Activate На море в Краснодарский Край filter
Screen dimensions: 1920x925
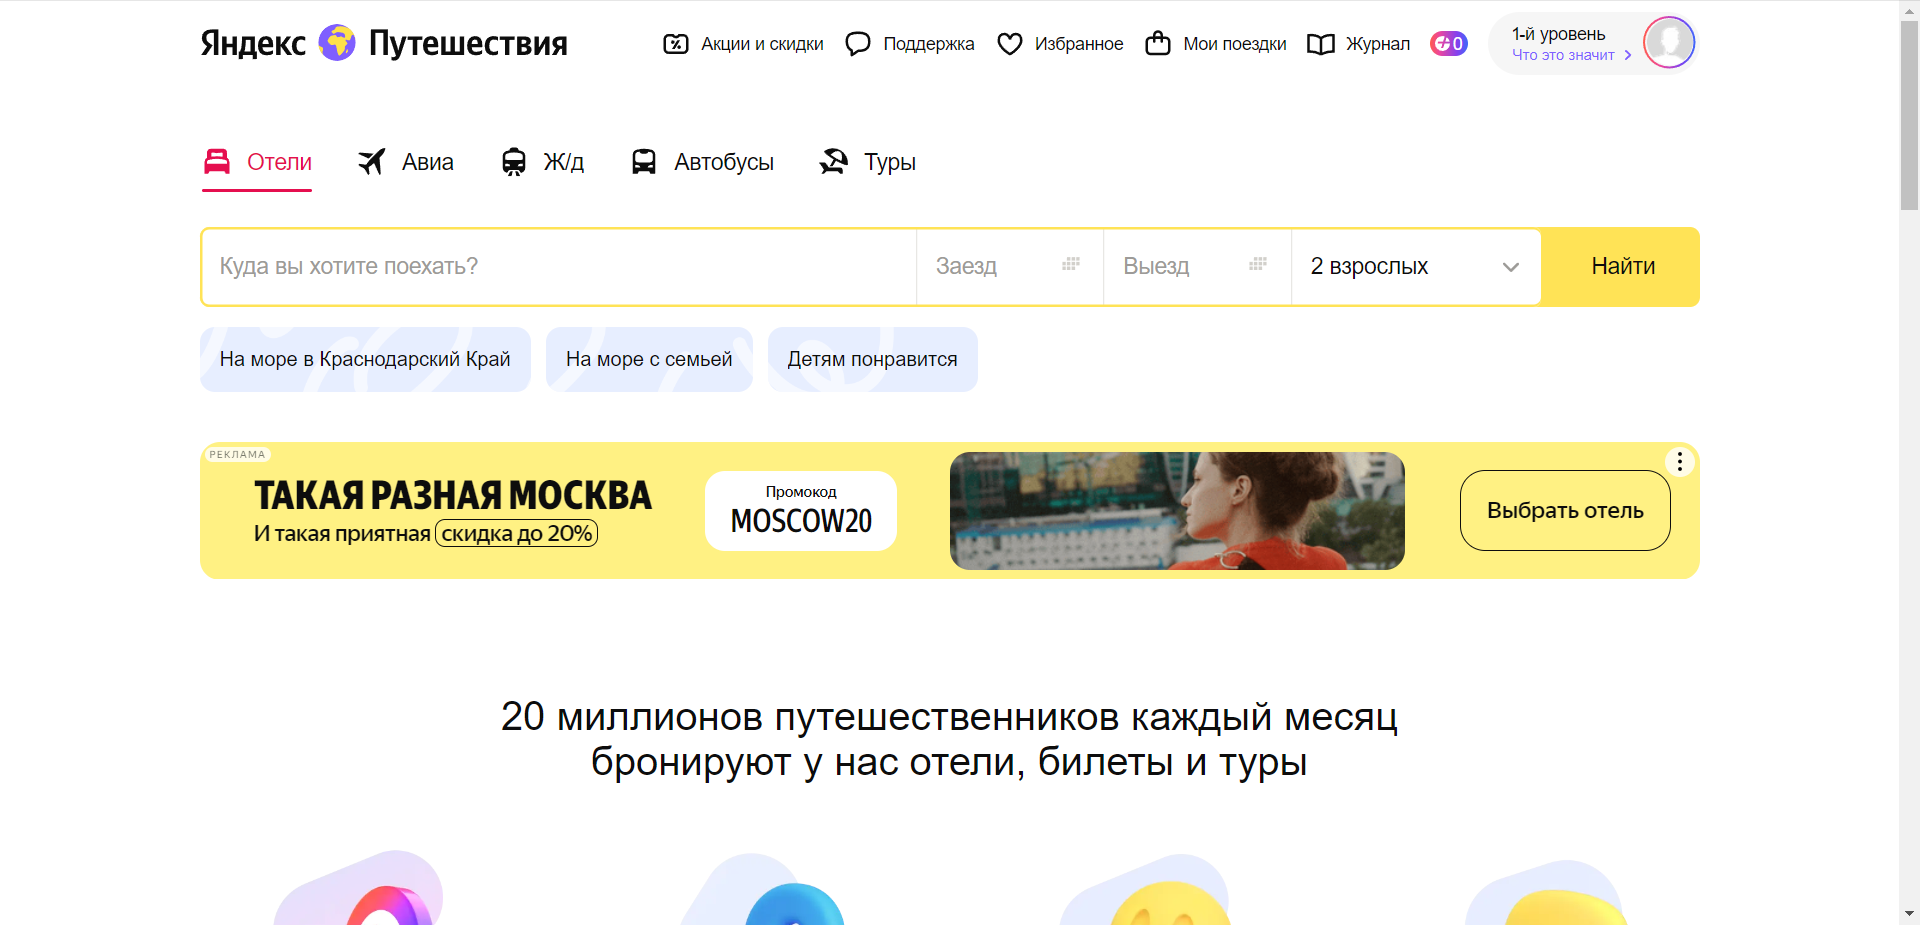click(364, 358)
